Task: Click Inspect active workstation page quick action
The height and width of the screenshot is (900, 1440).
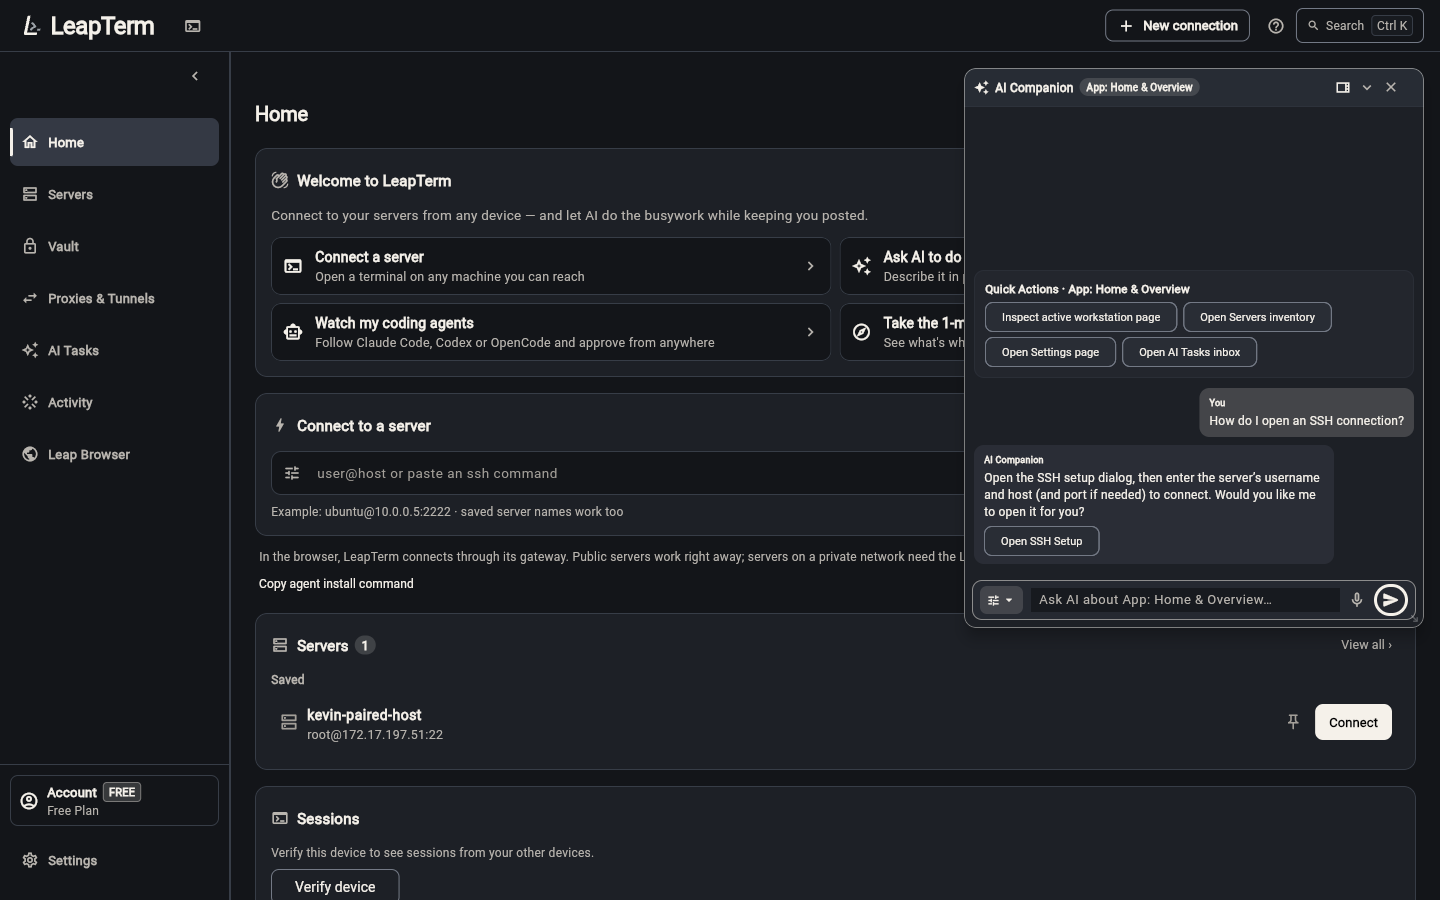Action: 1081,317
